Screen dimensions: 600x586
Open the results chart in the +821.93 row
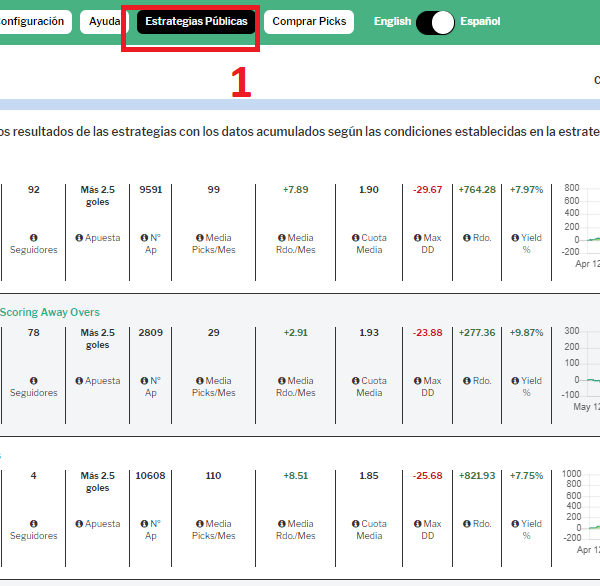580,512
